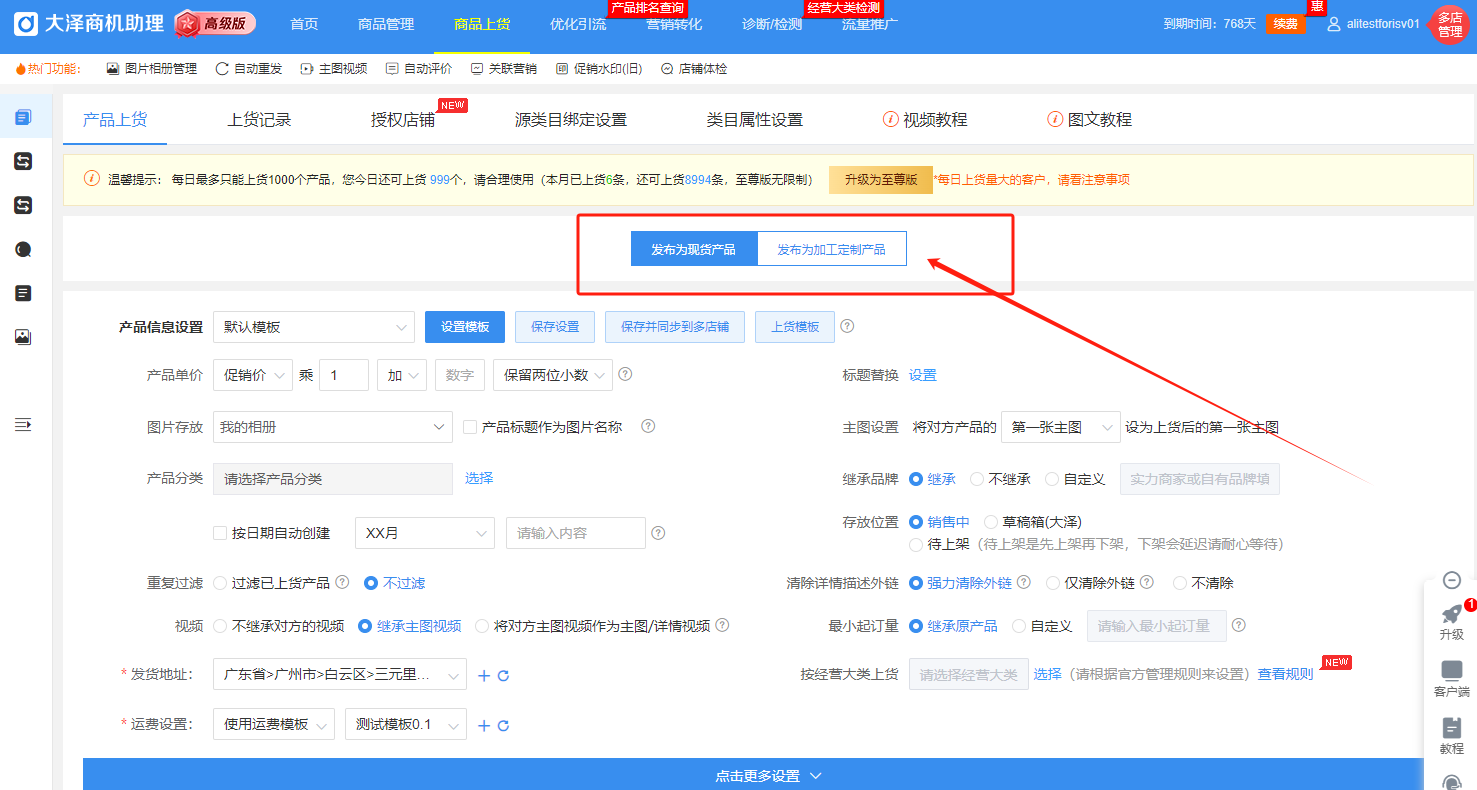The height and width of the screenshot is (790, 1477).
Task: Click the sidebar image gallery icon
Action: [x=23, y=337]
